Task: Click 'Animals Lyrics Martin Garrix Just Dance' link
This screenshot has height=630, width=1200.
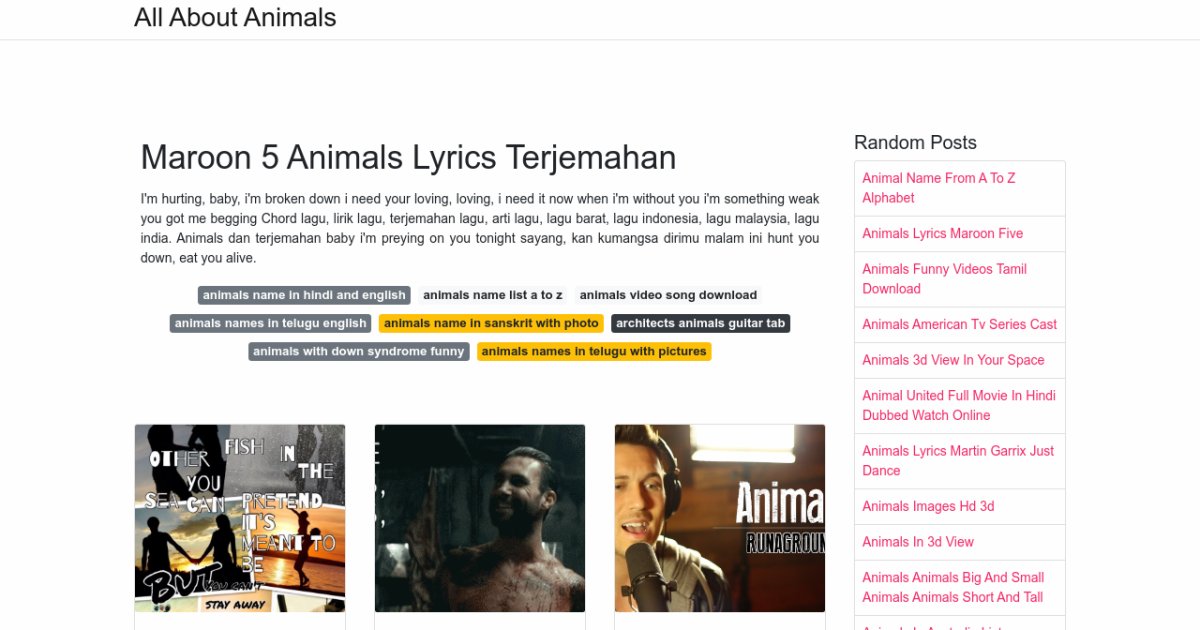Action: (x=957, y=461)
